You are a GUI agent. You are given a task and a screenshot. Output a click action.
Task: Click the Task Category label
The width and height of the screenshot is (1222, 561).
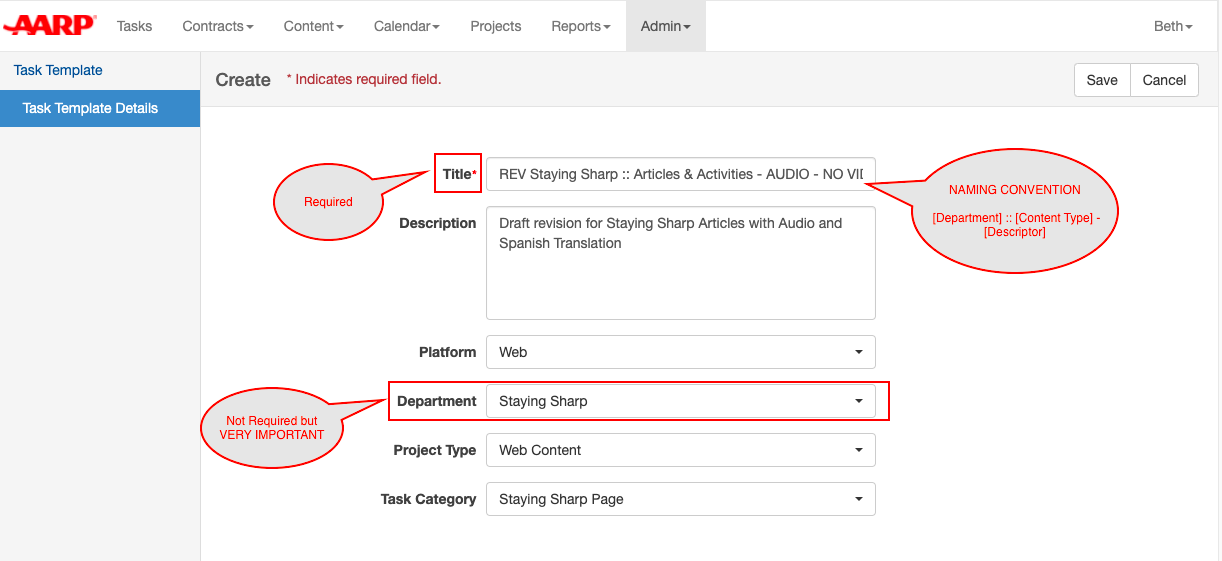[x=428, y=499]
